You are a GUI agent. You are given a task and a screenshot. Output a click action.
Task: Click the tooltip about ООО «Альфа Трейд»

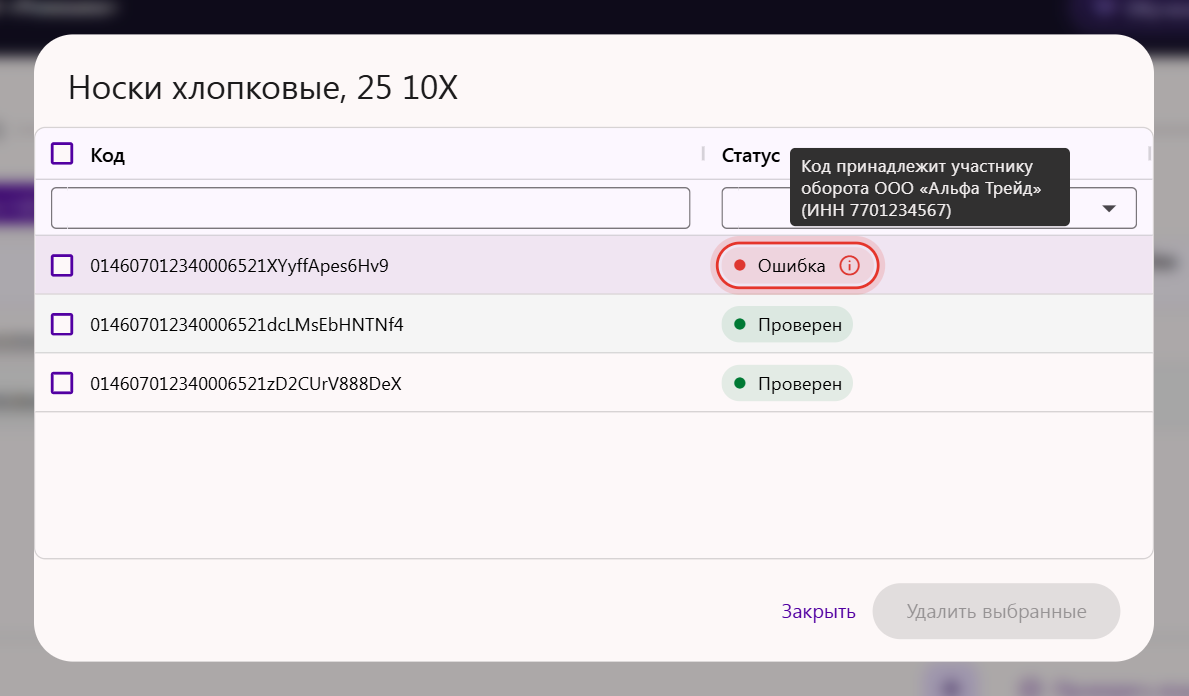point(930,187)
